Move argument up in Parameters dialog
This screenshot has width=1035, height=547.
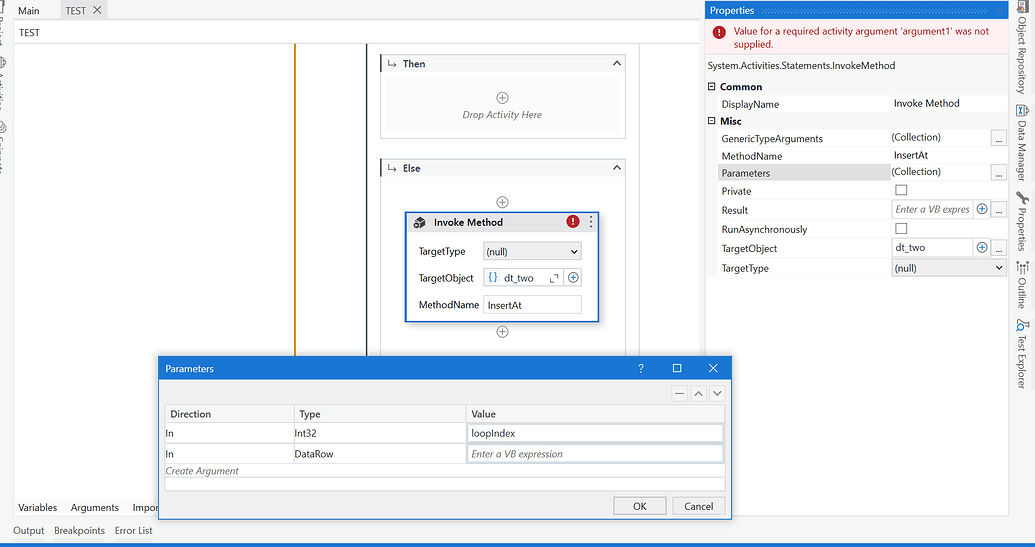pos(698,393)
